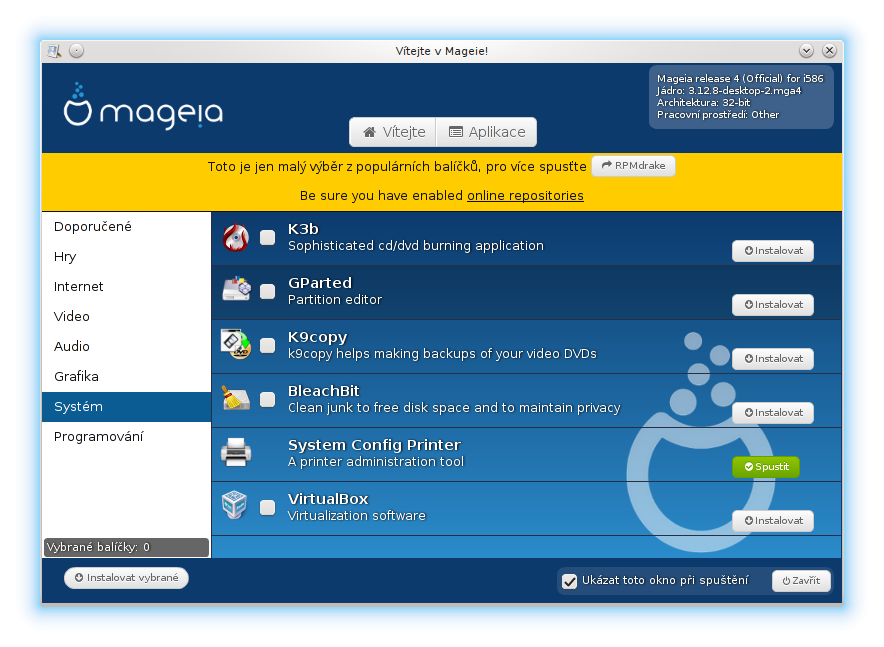Screen dimensions: 884x647
Task: Select the Programování category
Action: (x=126, y=436)
